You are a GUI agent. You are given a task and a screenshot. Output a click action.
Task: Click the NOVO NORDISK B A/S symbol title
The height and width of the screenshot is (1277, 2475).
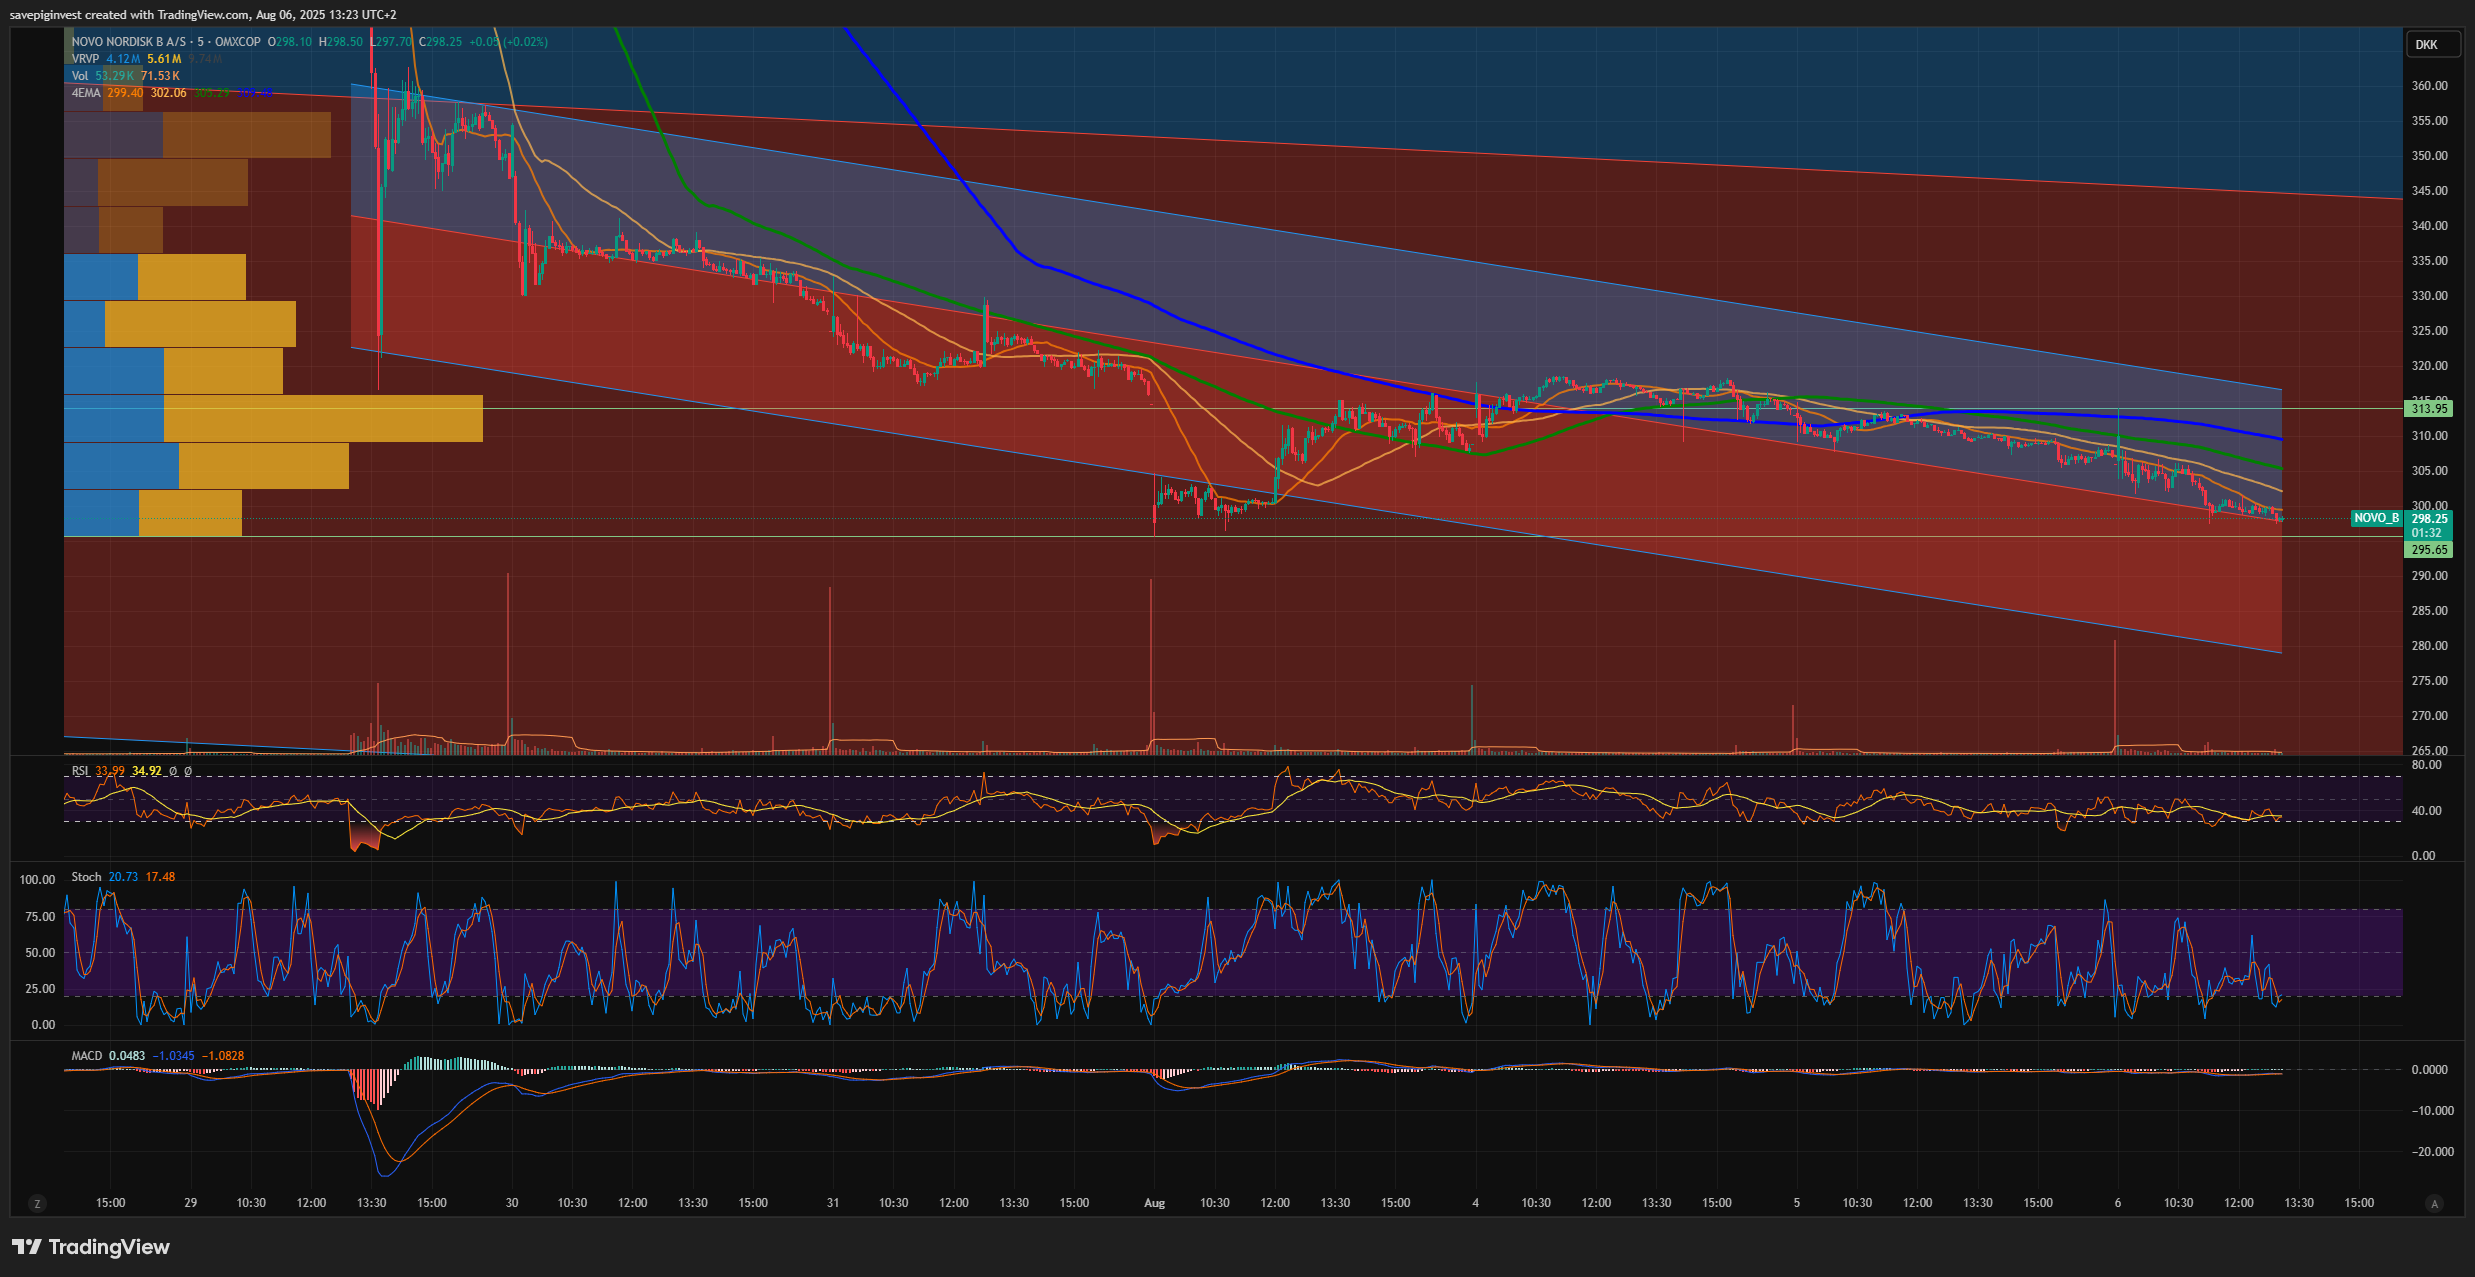coord(129,42)
